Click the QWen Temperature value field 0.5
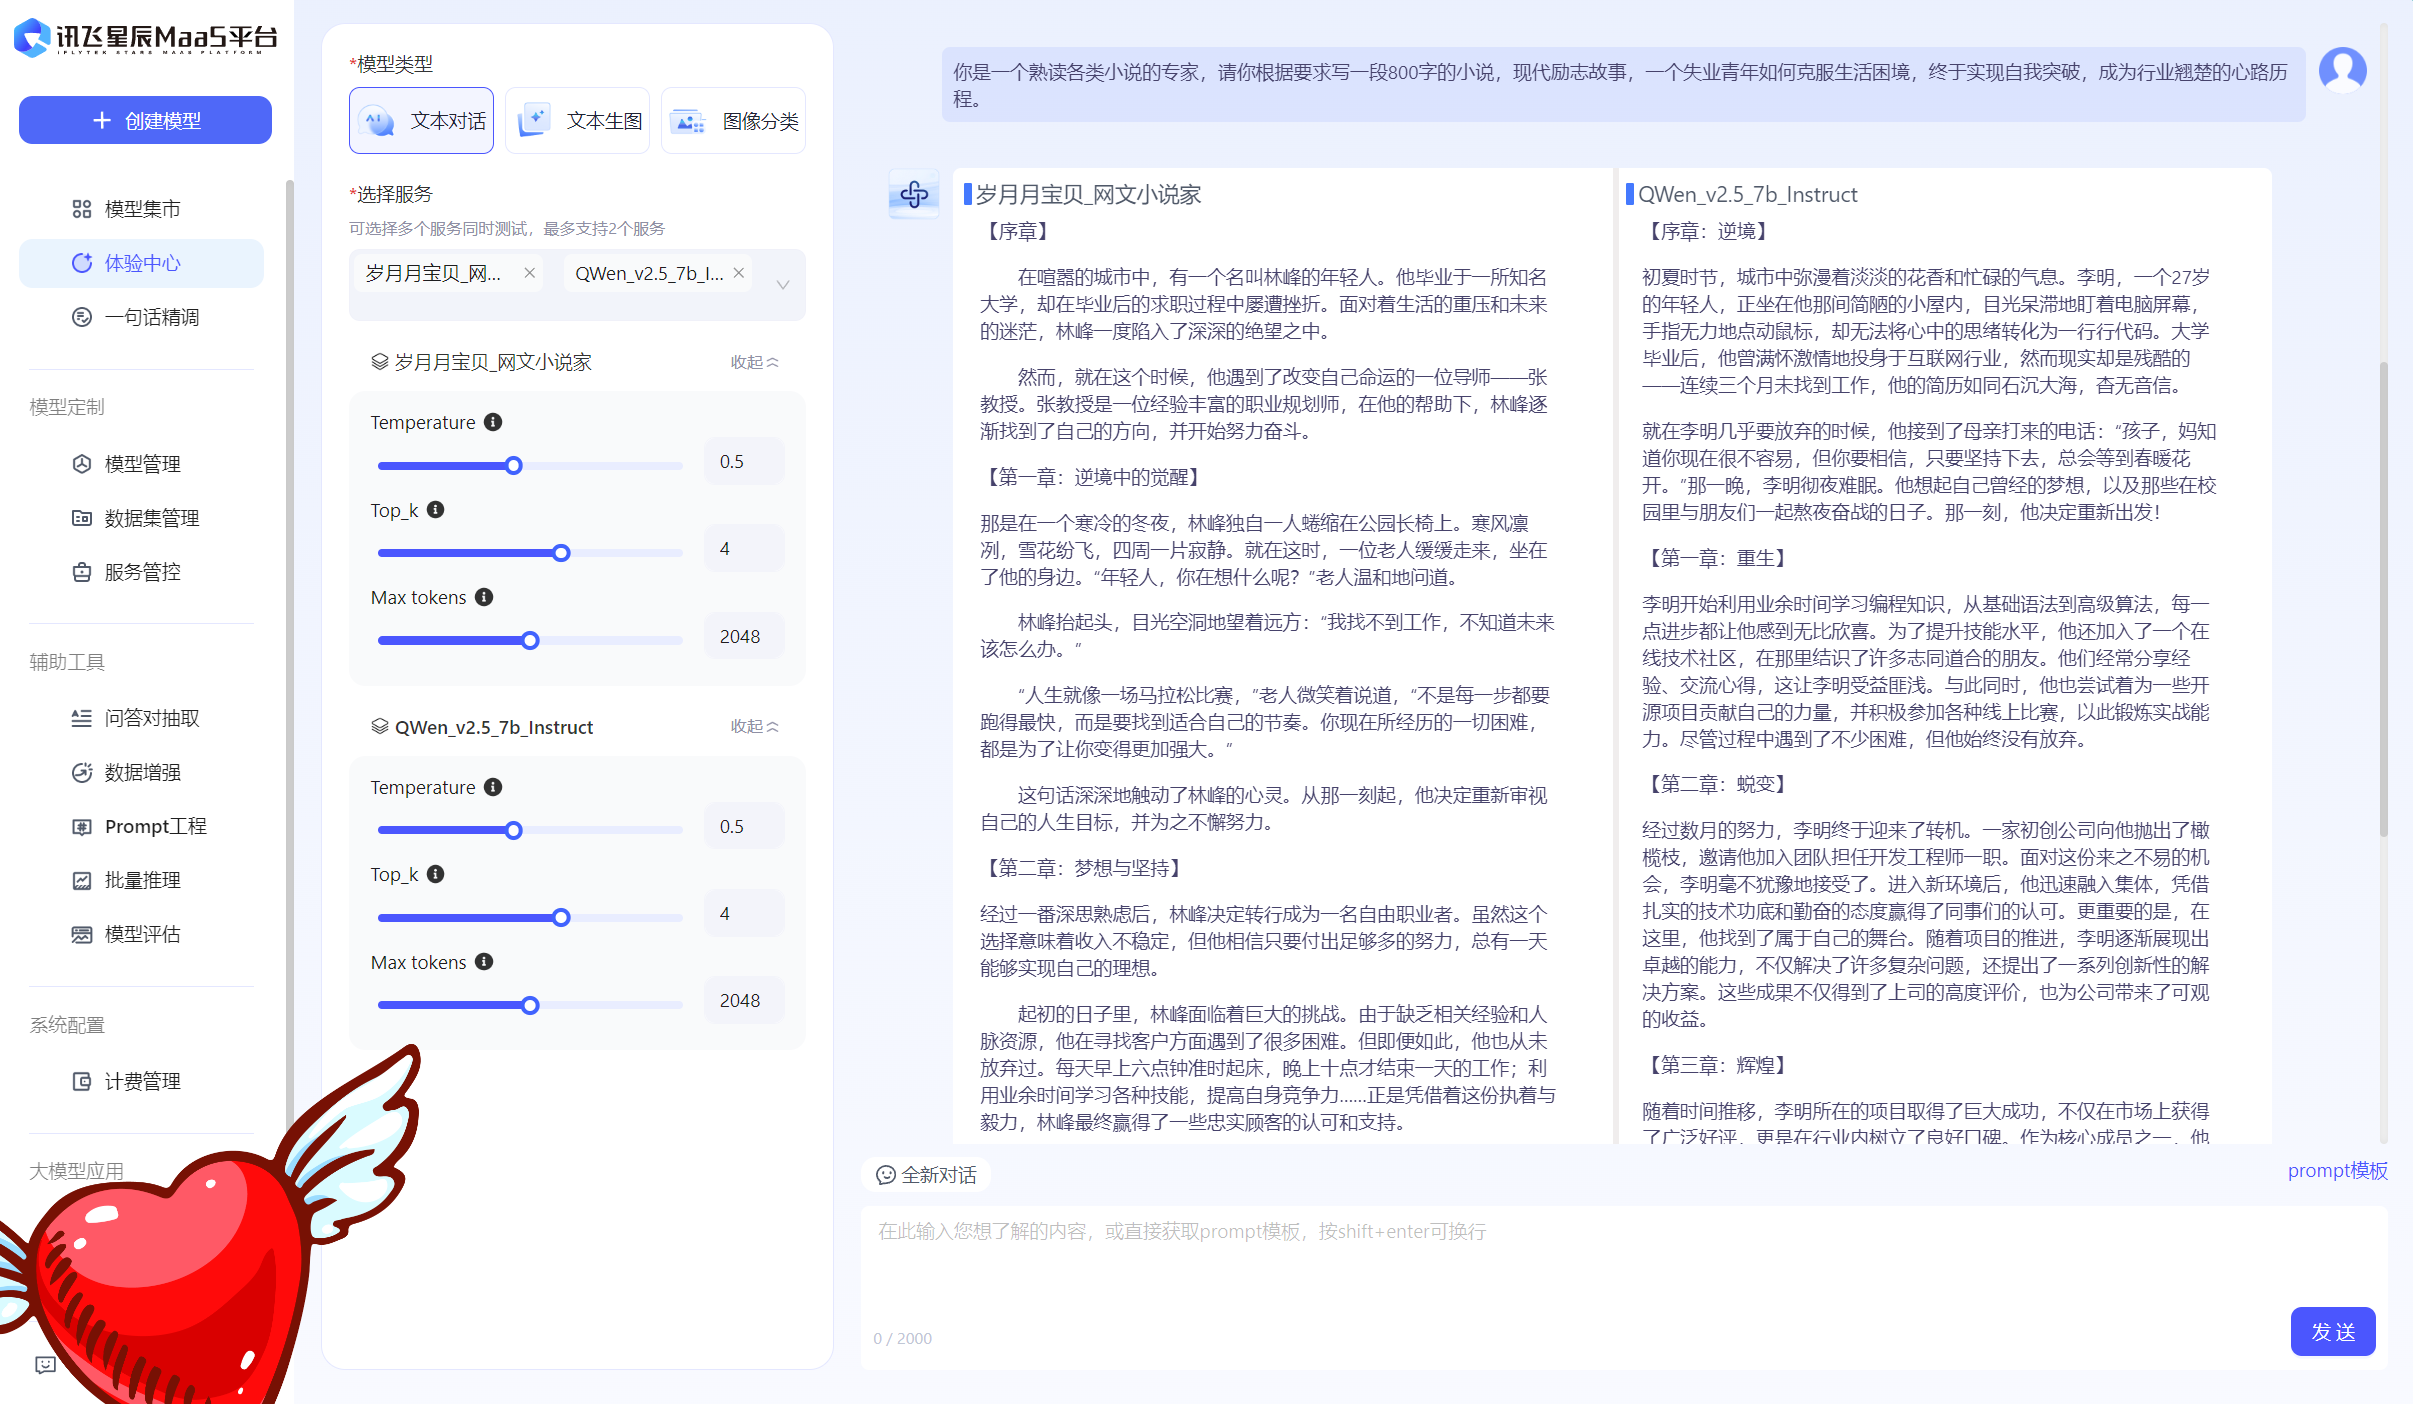The width and height of the screenshot is (2413, 1404). [x=744, y=826]
